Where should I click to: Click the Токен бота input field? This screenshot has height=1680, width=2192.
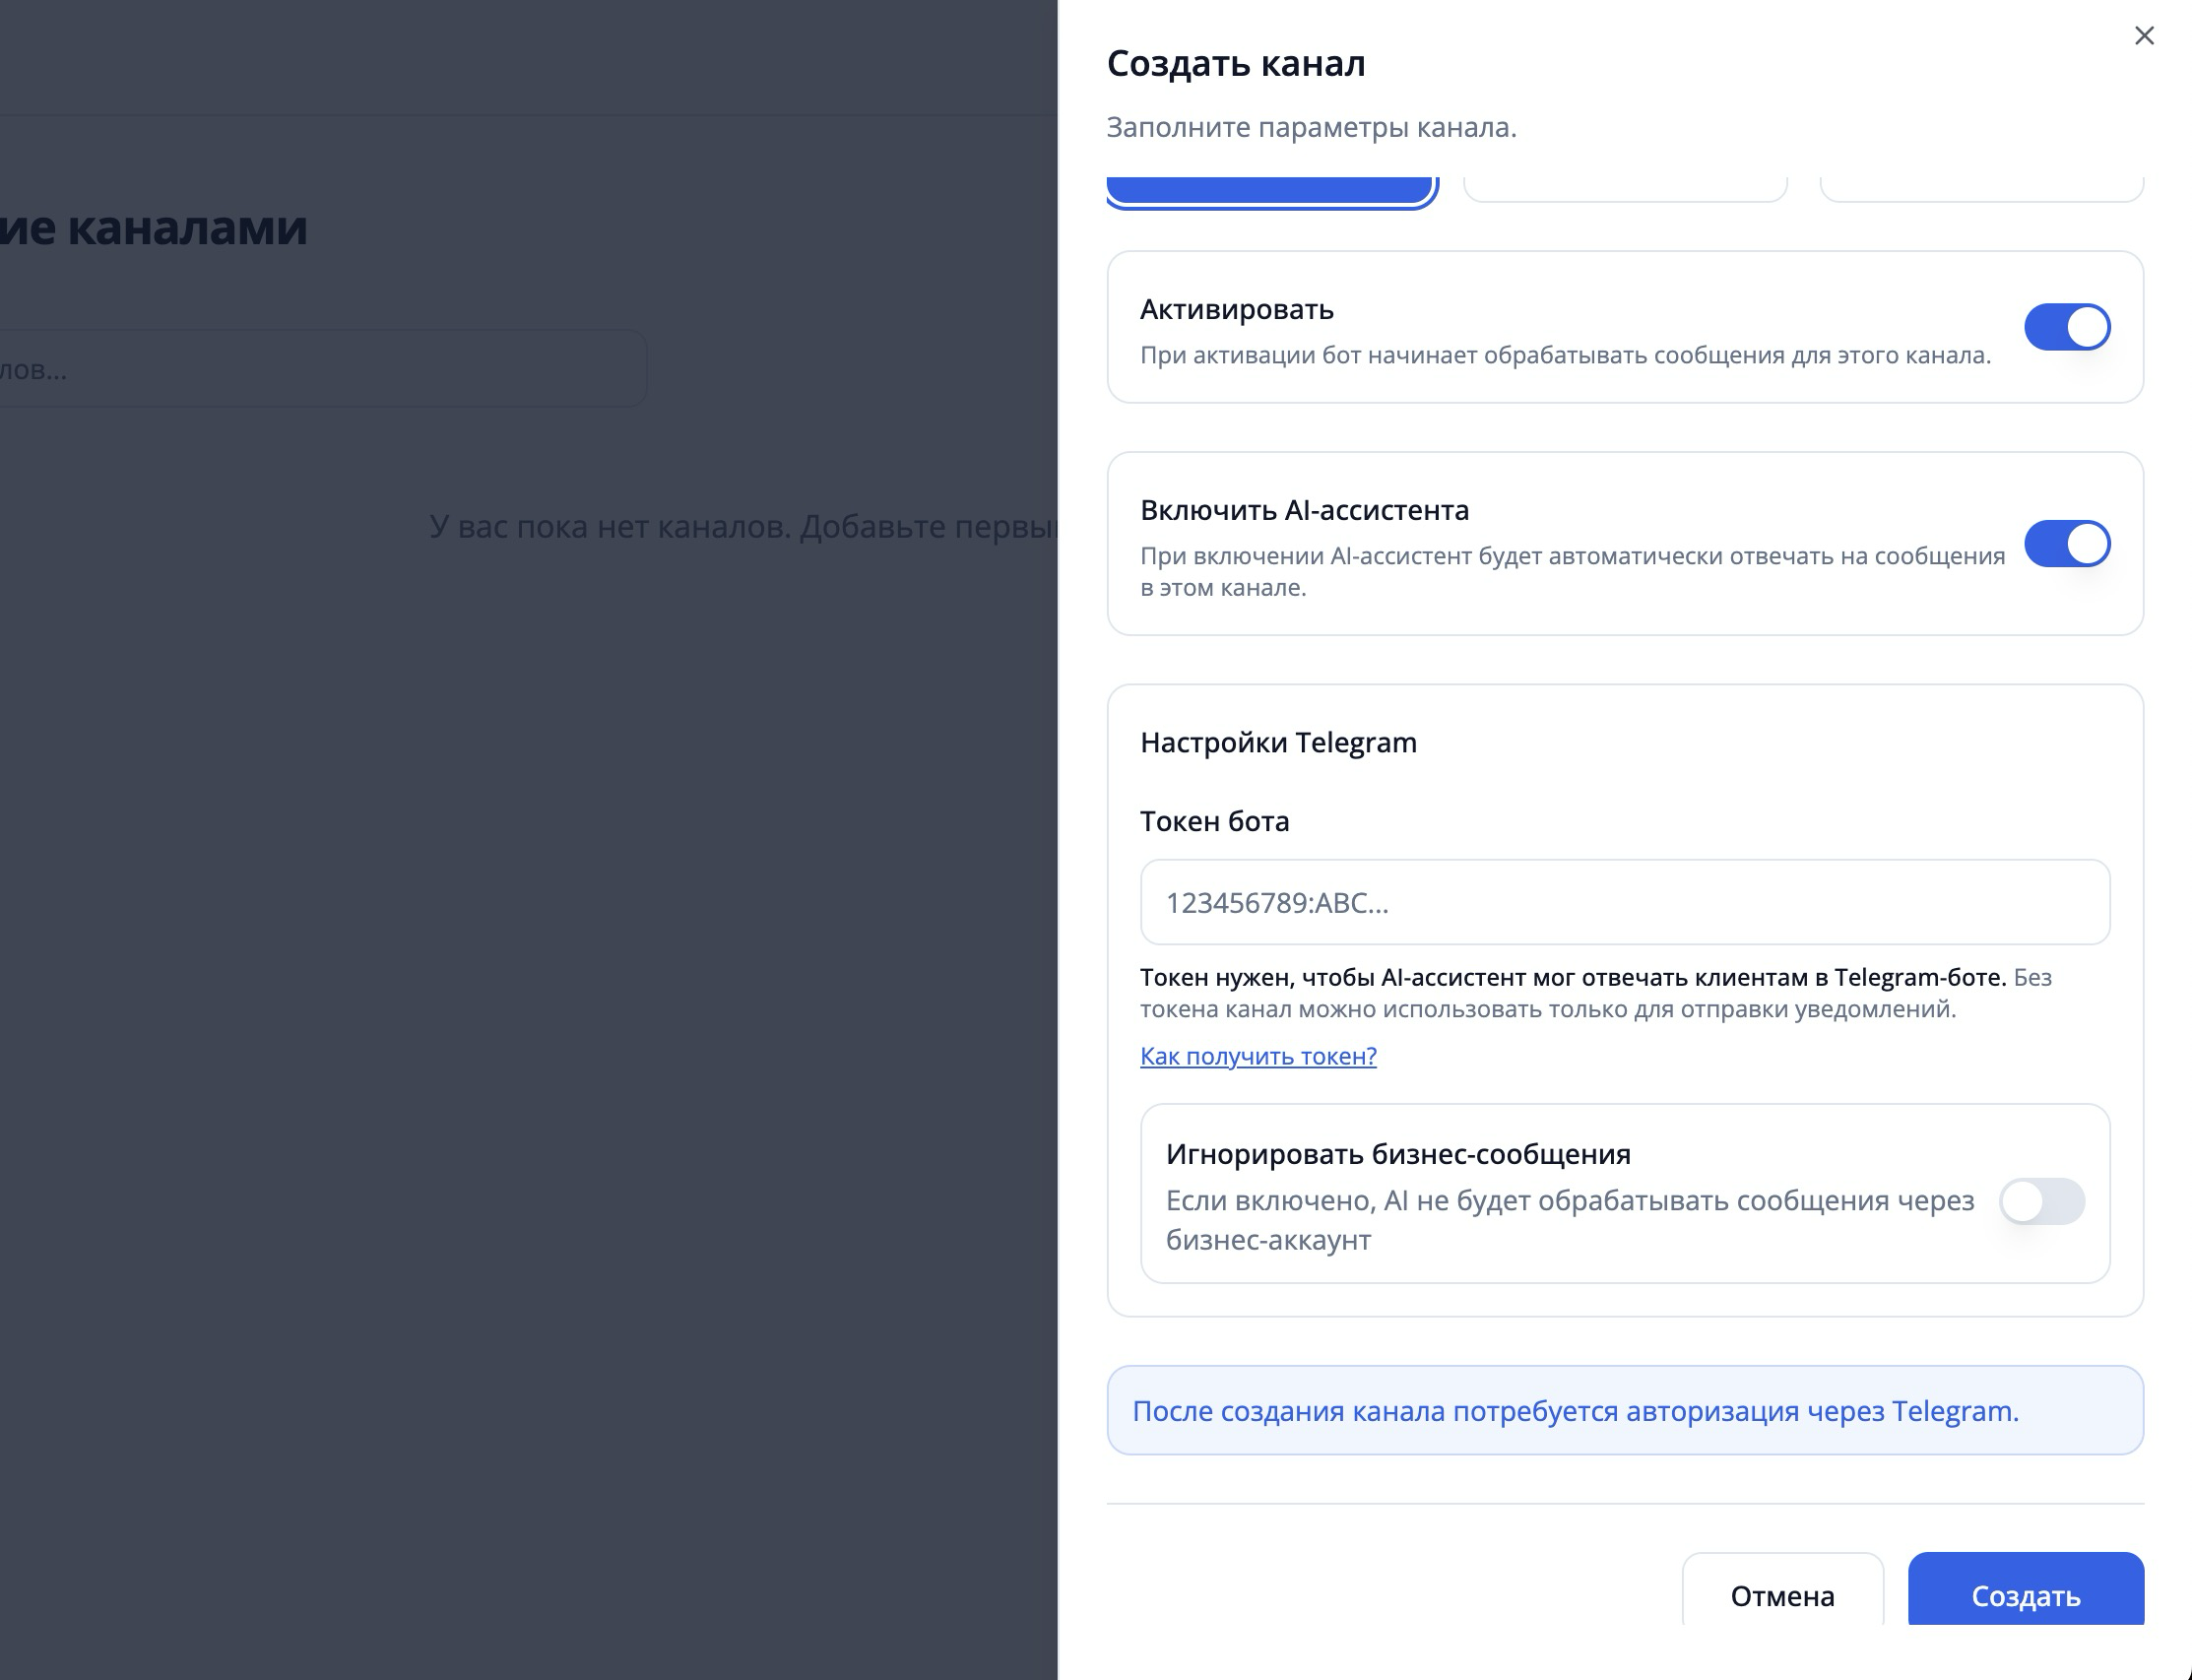tap(1624, 902)
